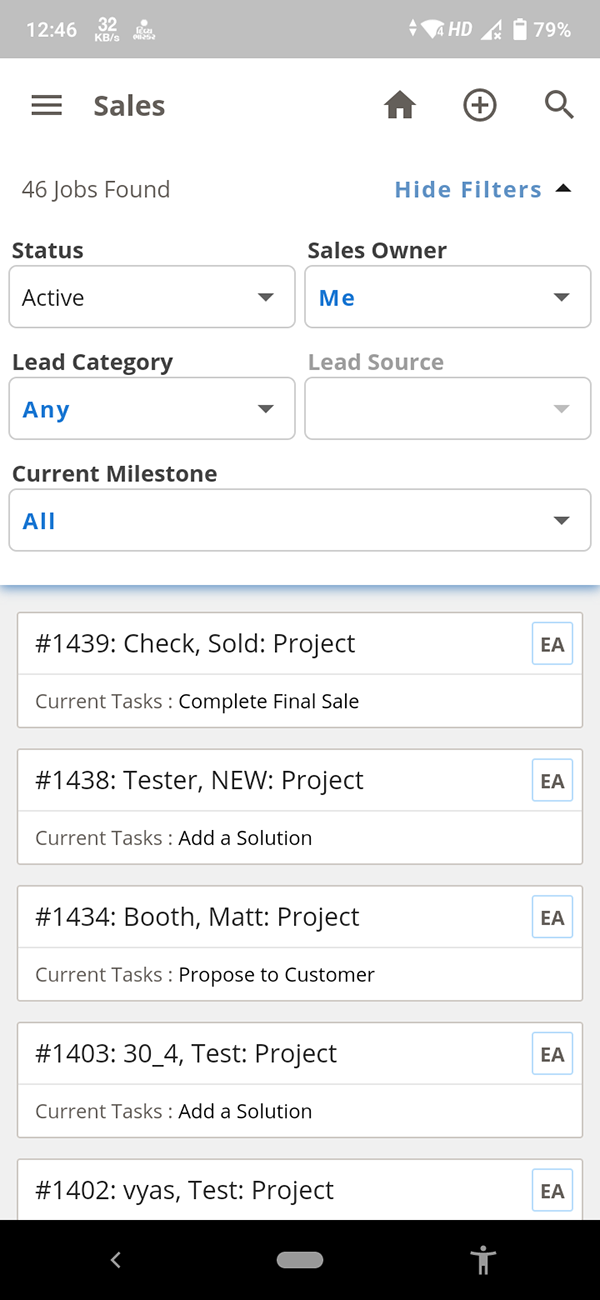Tap the add new job plus icon

click(x=480, y=106)
